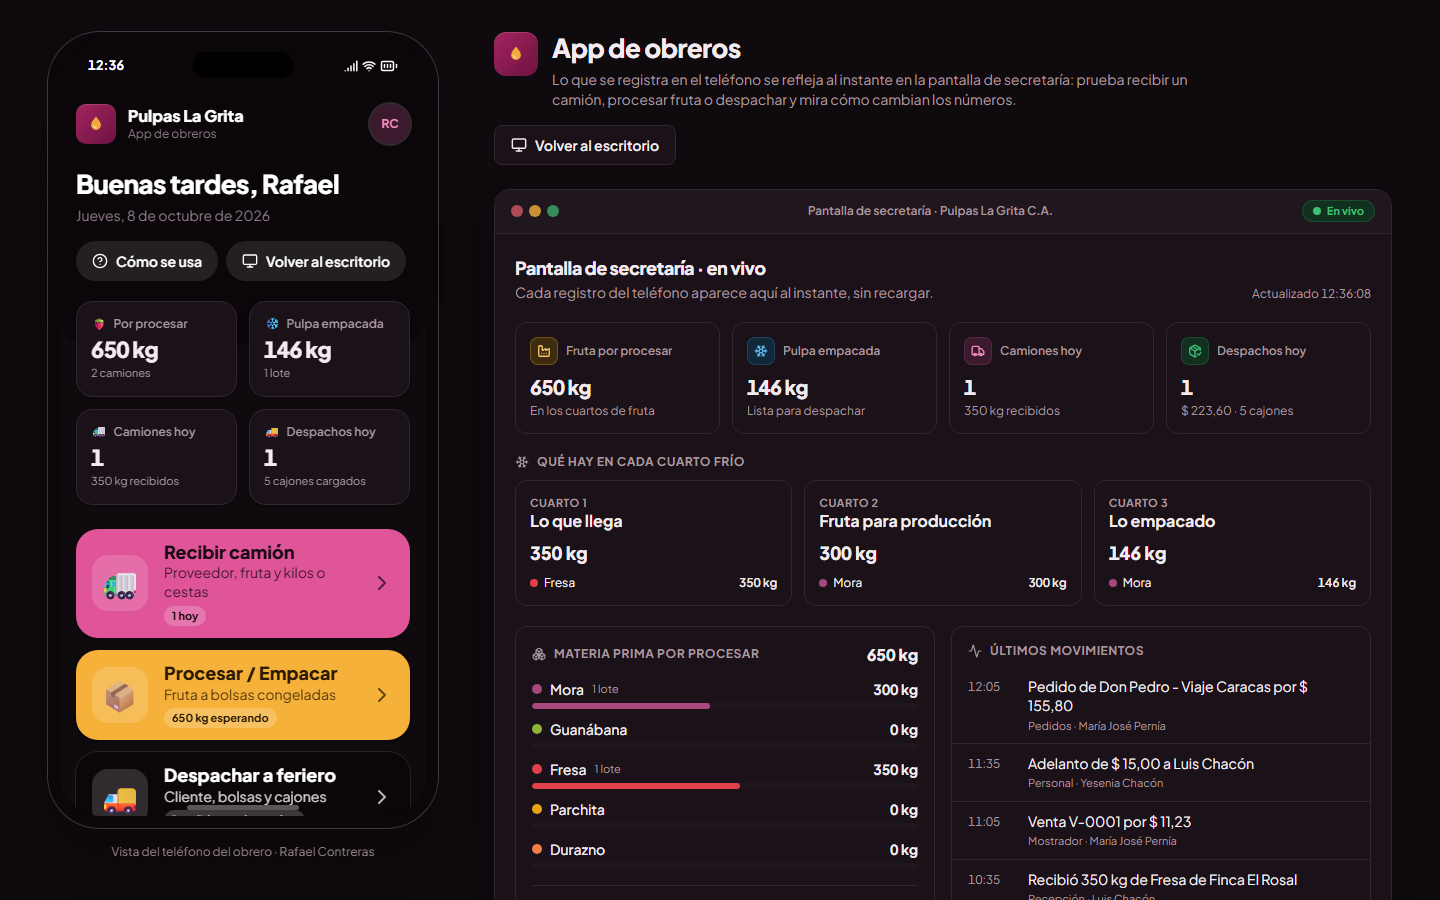Click the movement 'Adelanto de $ 15,00 a Luis Chacón'
The image size is (1440, 900).
[1161, 772]
